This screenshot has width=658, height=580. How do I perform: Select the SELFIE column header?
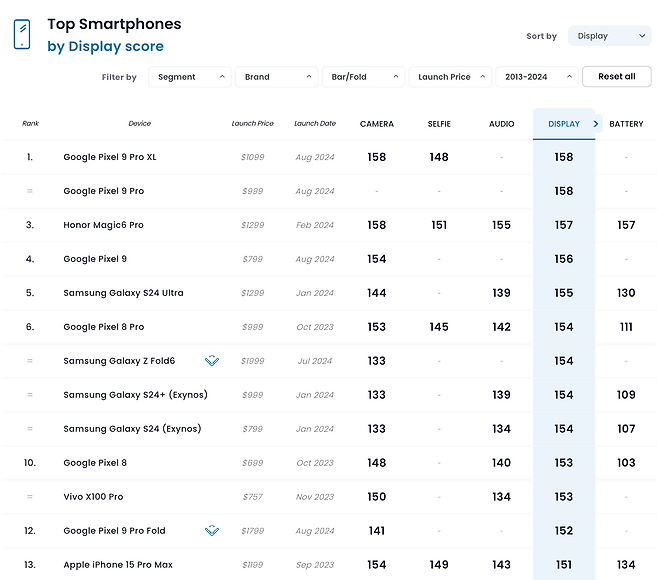click(439, 124)
